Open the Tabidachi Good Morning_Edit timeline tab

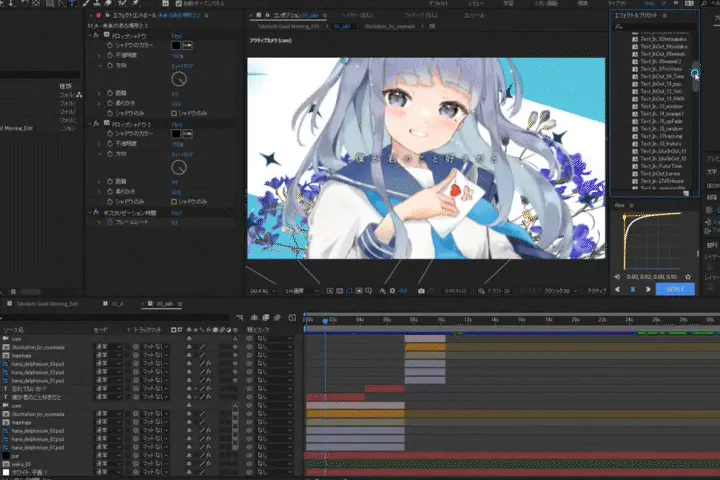pos(43,304)
